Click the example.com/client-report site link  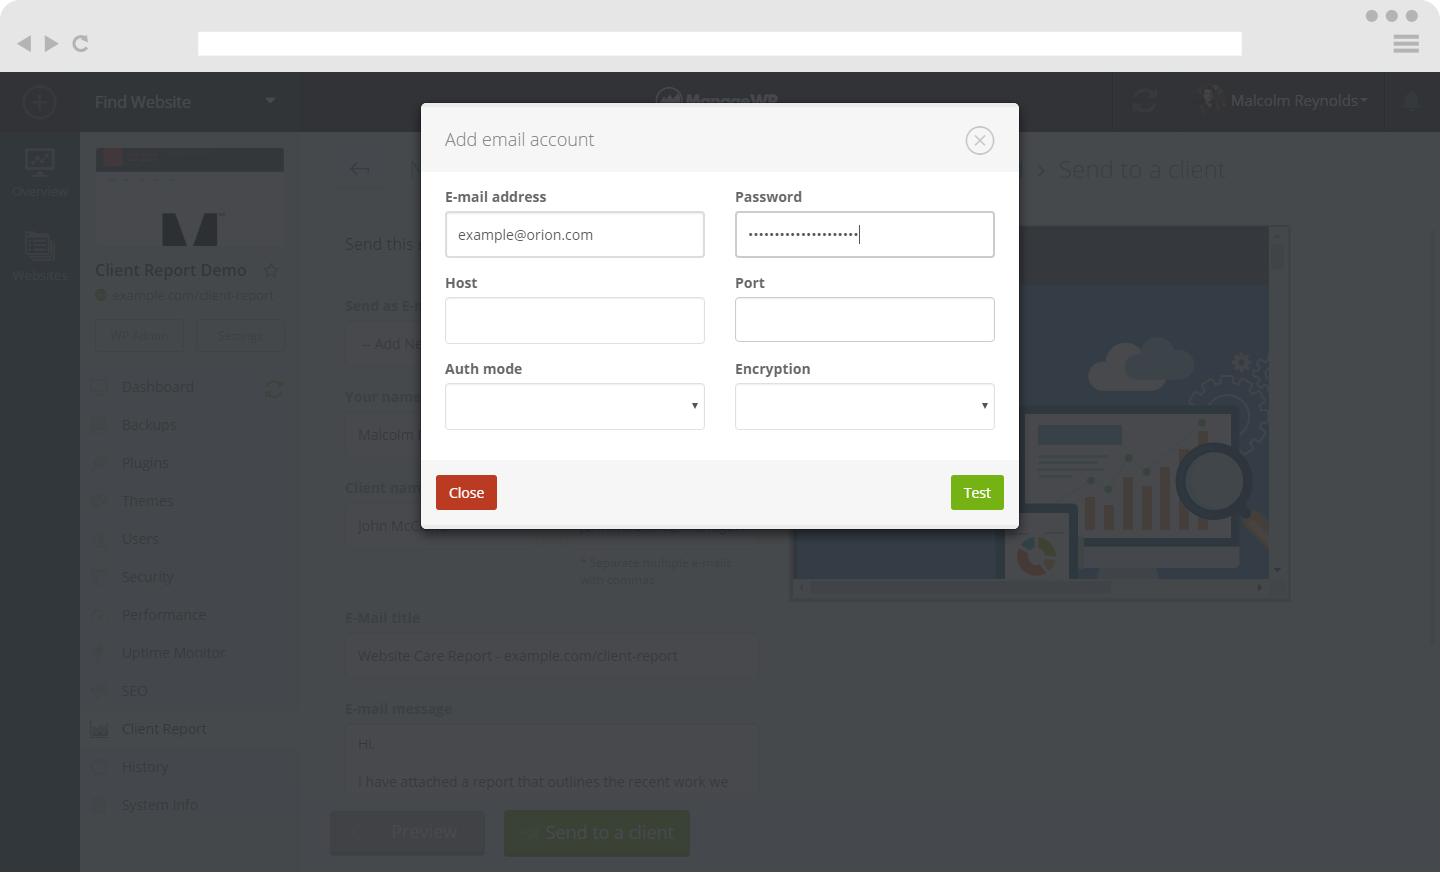coord(192,295)
